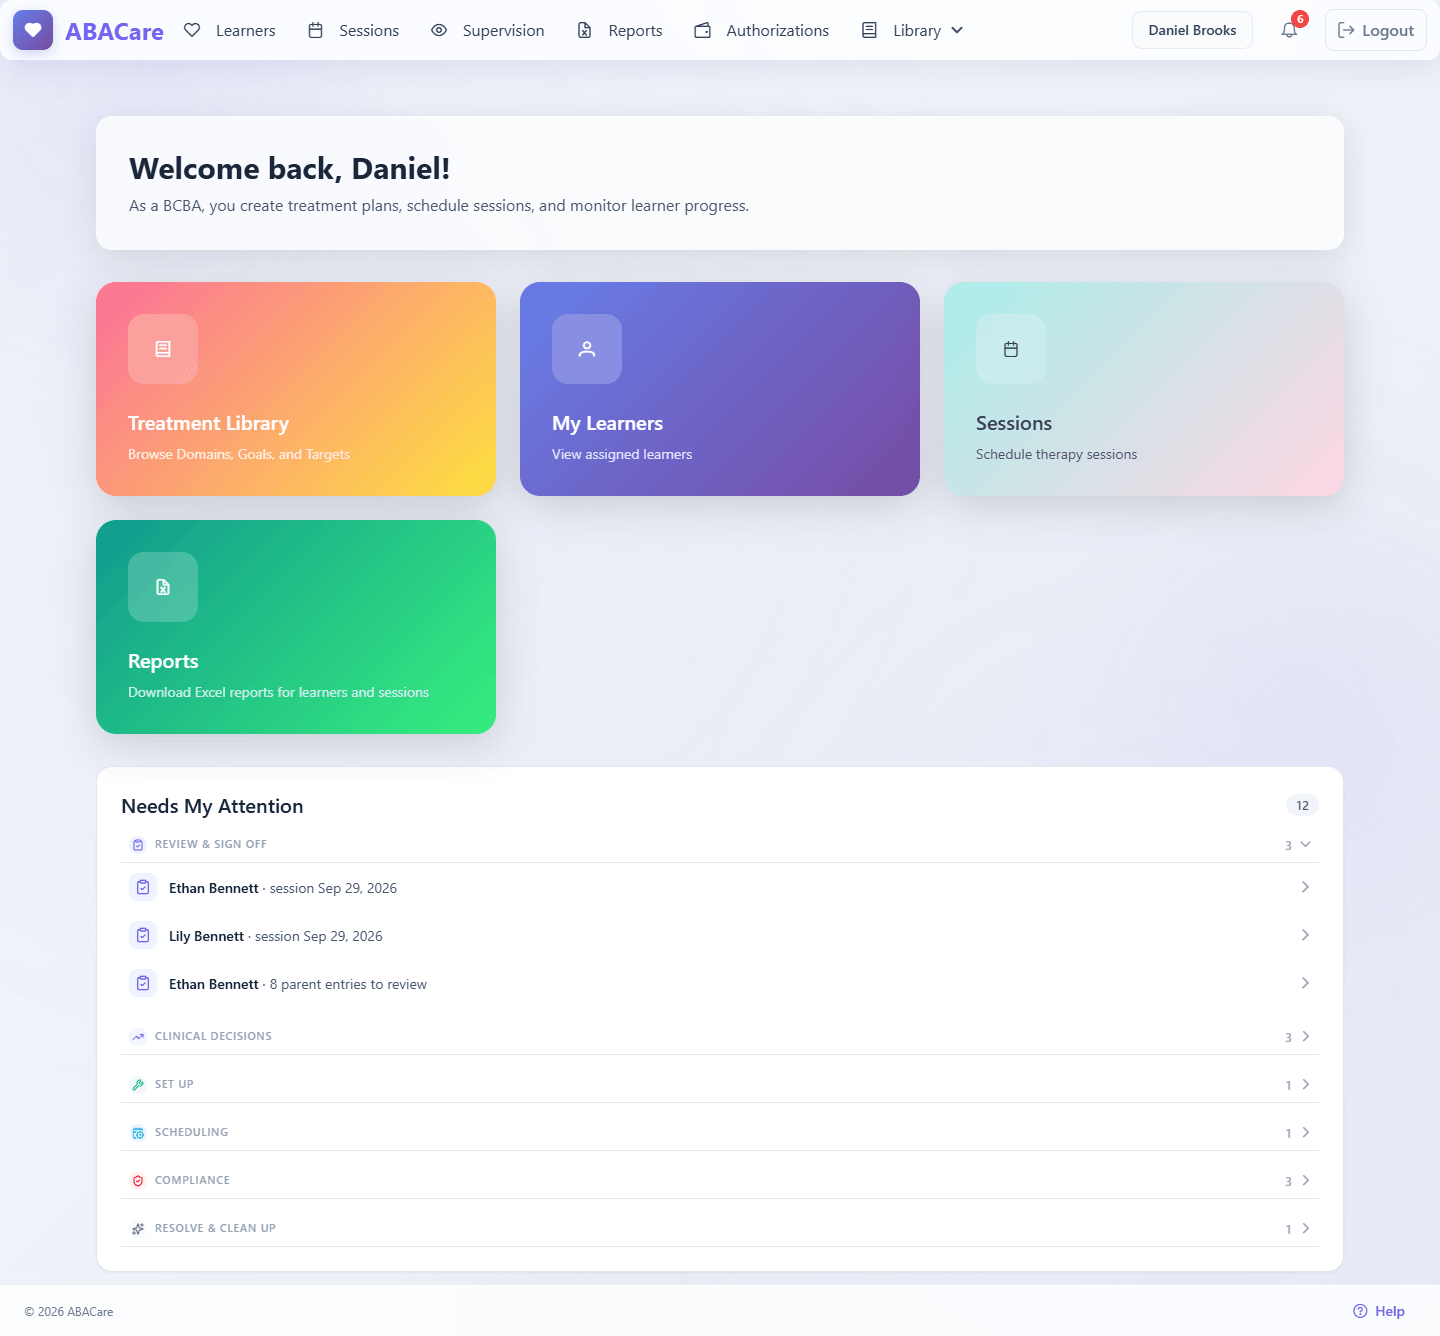Click clipboard icon beside Ethan Bennett session Sep 29
This screenshot has width=1440, height=1336.
pyautogui.click(x=143, y=887)
